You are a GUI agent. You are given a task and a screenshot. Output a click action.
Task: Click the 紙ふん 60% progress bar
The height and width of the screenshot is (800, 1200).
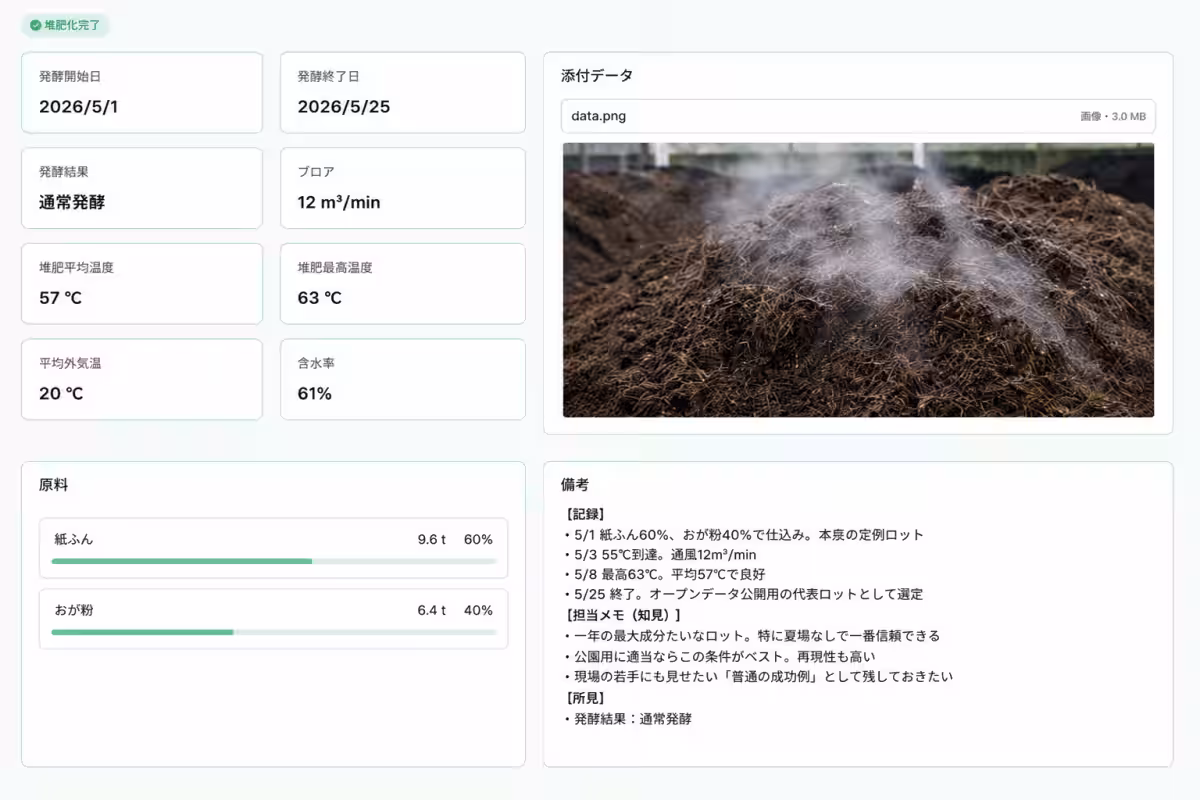[x=274, y=561]
